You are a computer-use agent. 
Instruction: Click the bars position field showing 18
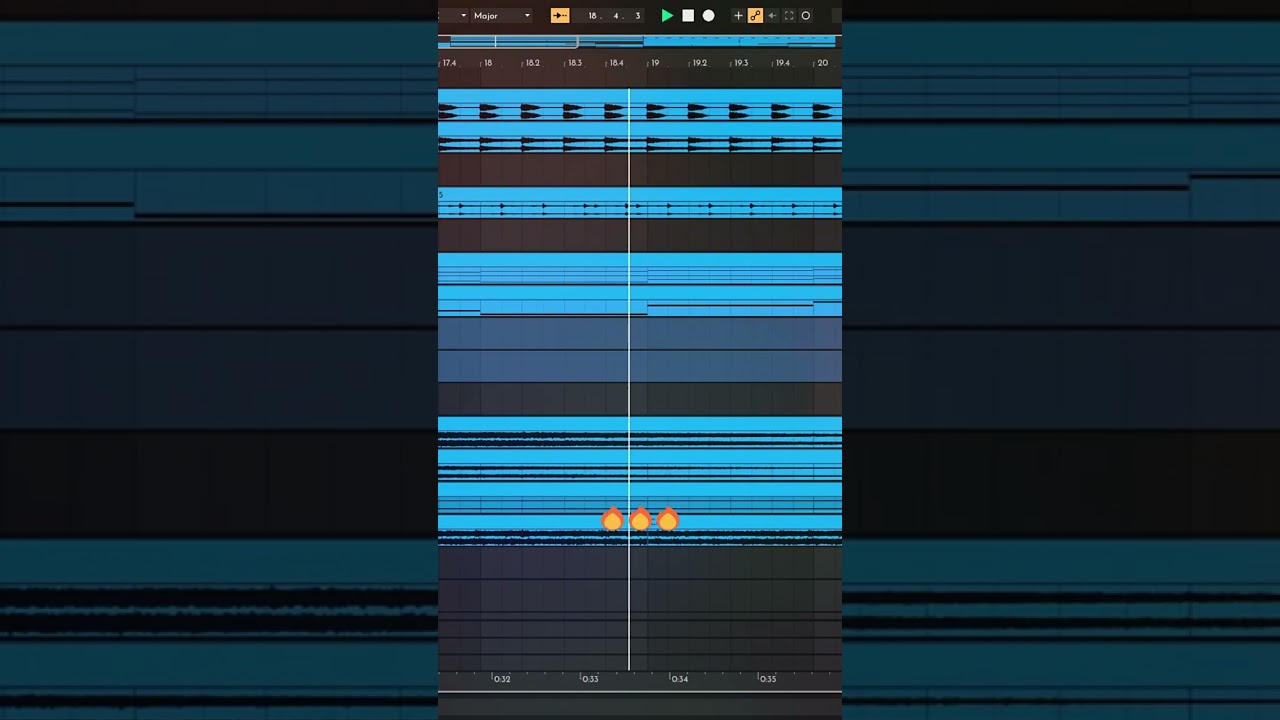592,16
